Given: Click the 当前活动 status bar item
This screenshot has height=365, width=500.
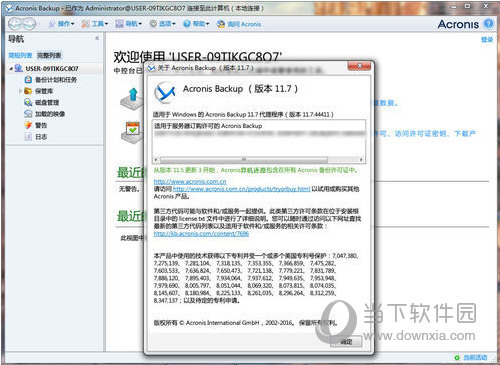Looking at the screenshot, I should [471, 358].
